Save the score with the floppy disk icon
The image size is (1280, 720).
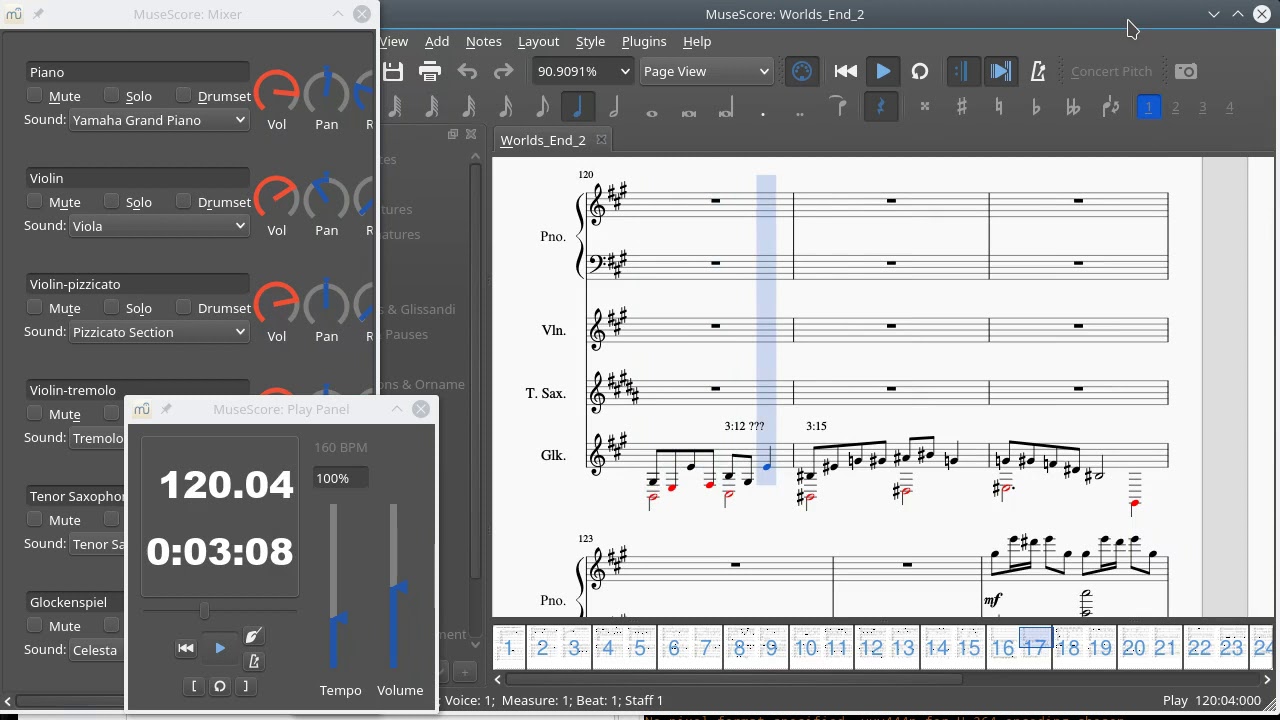tap(393, 71)
